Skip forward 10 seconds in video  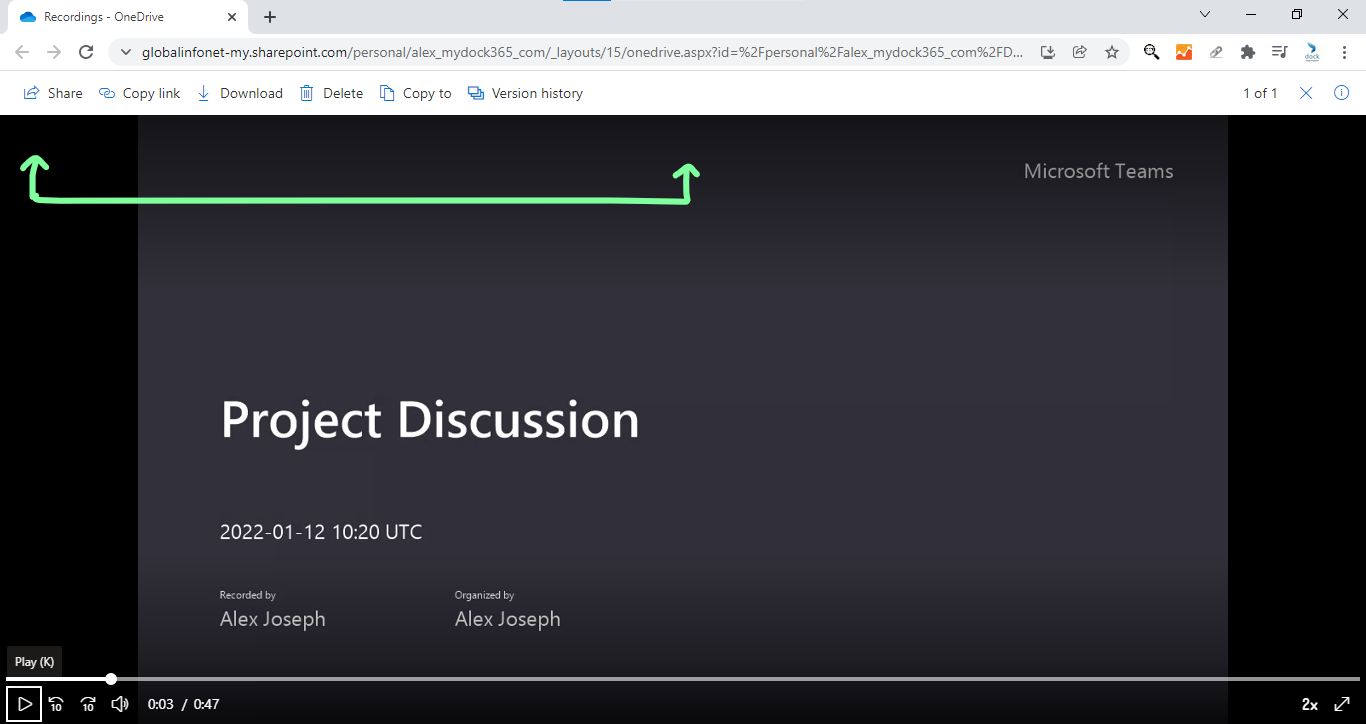pos(88,704)
